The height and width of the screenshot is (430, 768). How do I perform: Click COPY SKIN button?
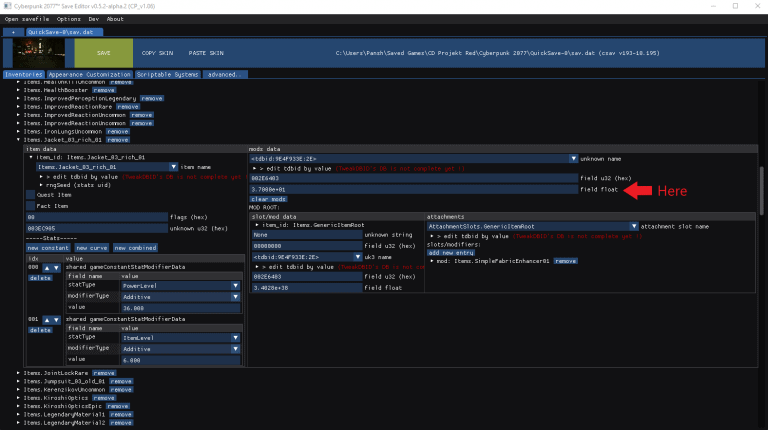pyautogui.click(x=157, y=53)
